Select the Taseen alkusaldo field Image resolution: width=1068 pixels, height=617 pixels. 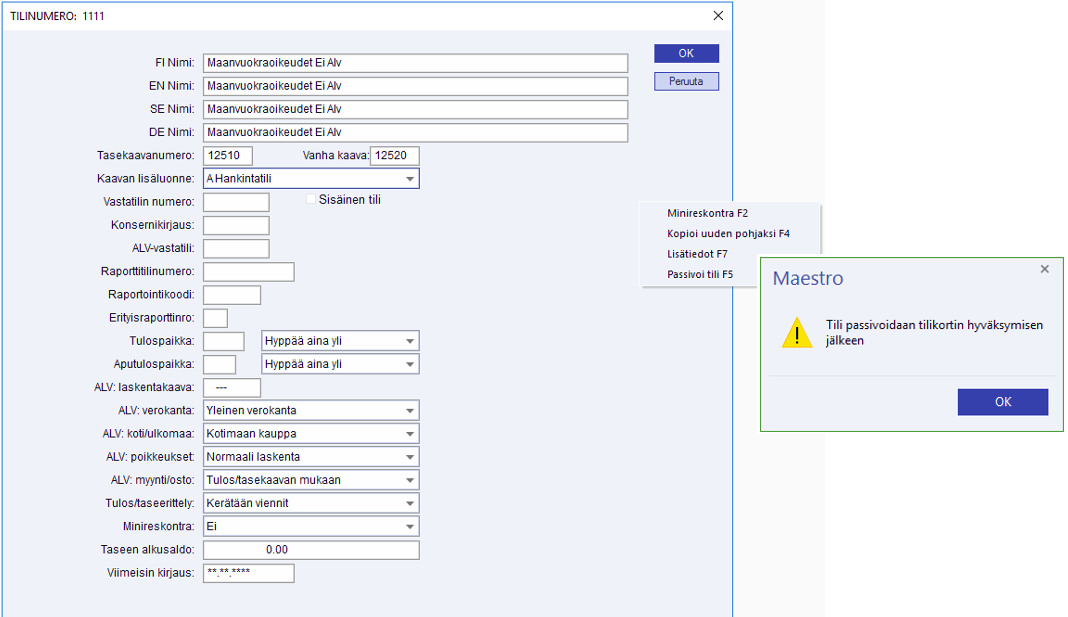click(x=311, y=550)
